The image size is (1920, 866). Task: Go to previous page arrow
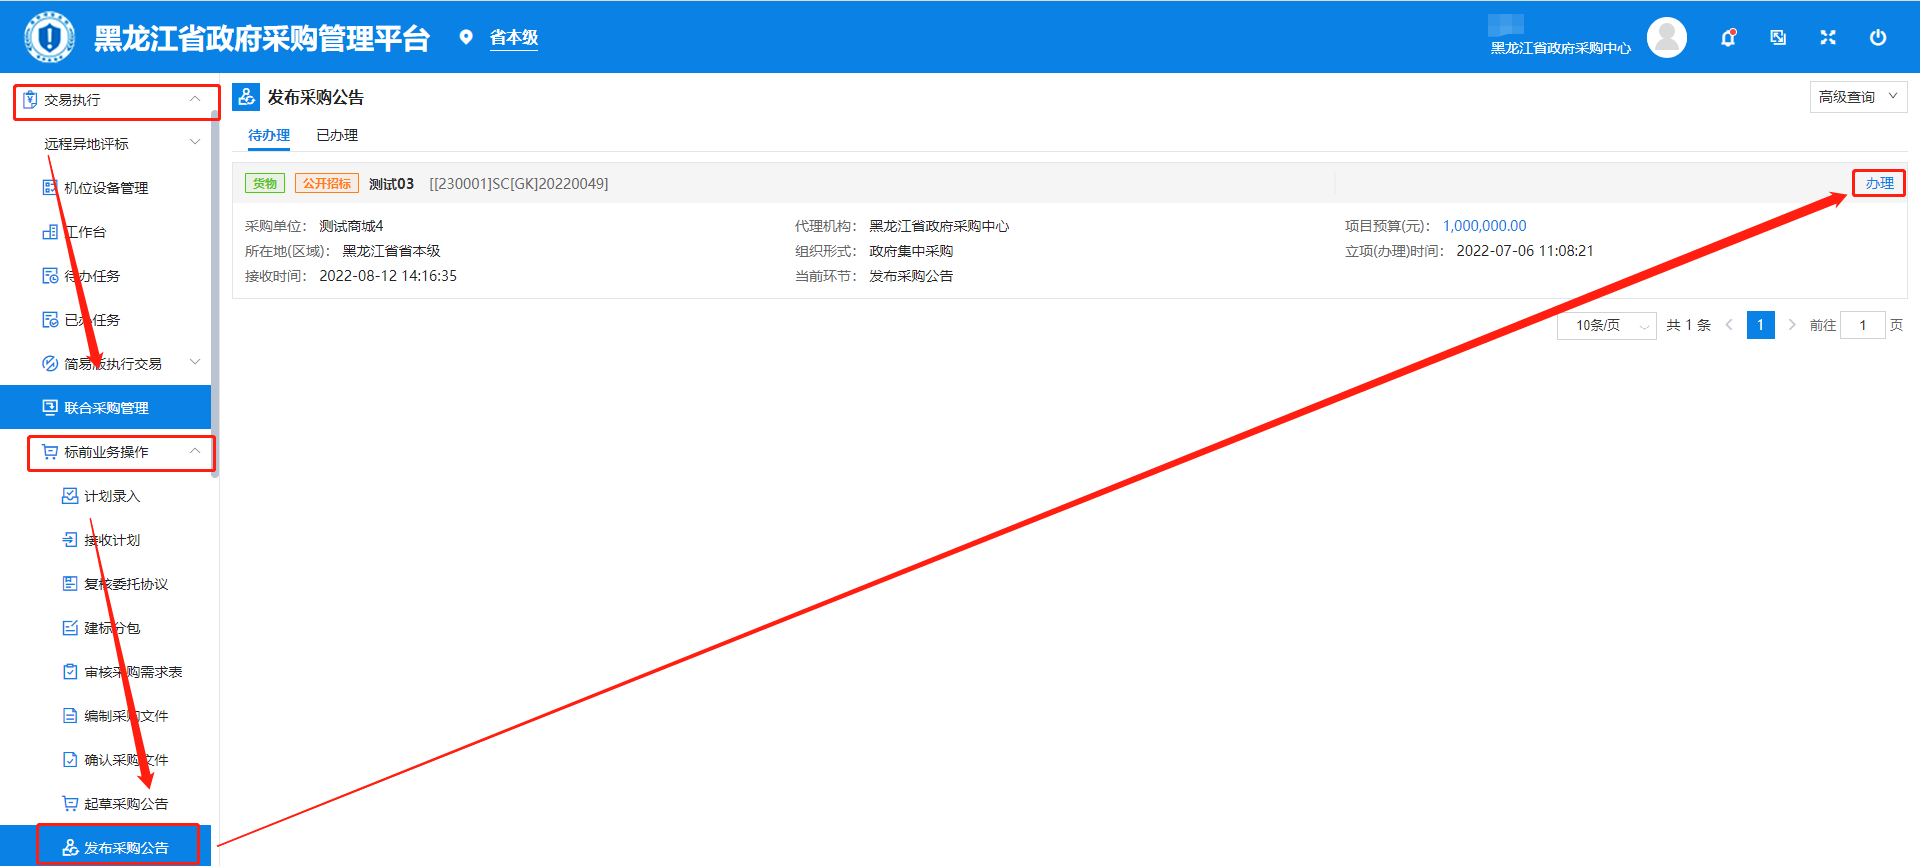click(1729, 325)
